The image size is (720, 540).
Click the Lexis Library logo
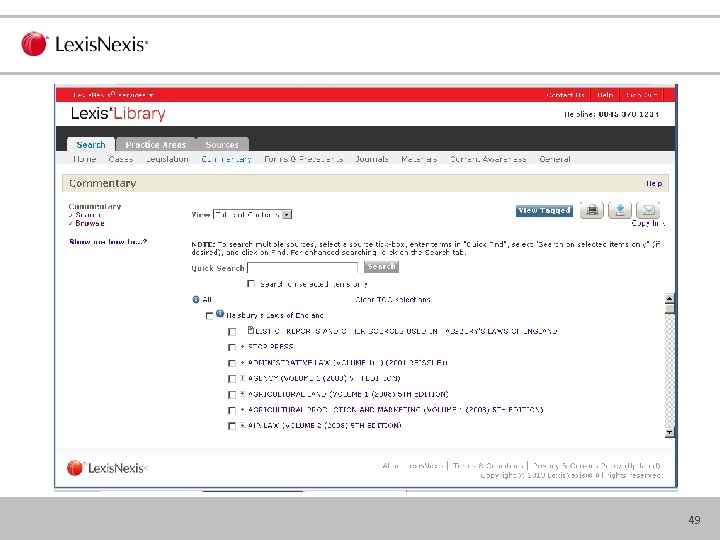(x=118, y=113)
